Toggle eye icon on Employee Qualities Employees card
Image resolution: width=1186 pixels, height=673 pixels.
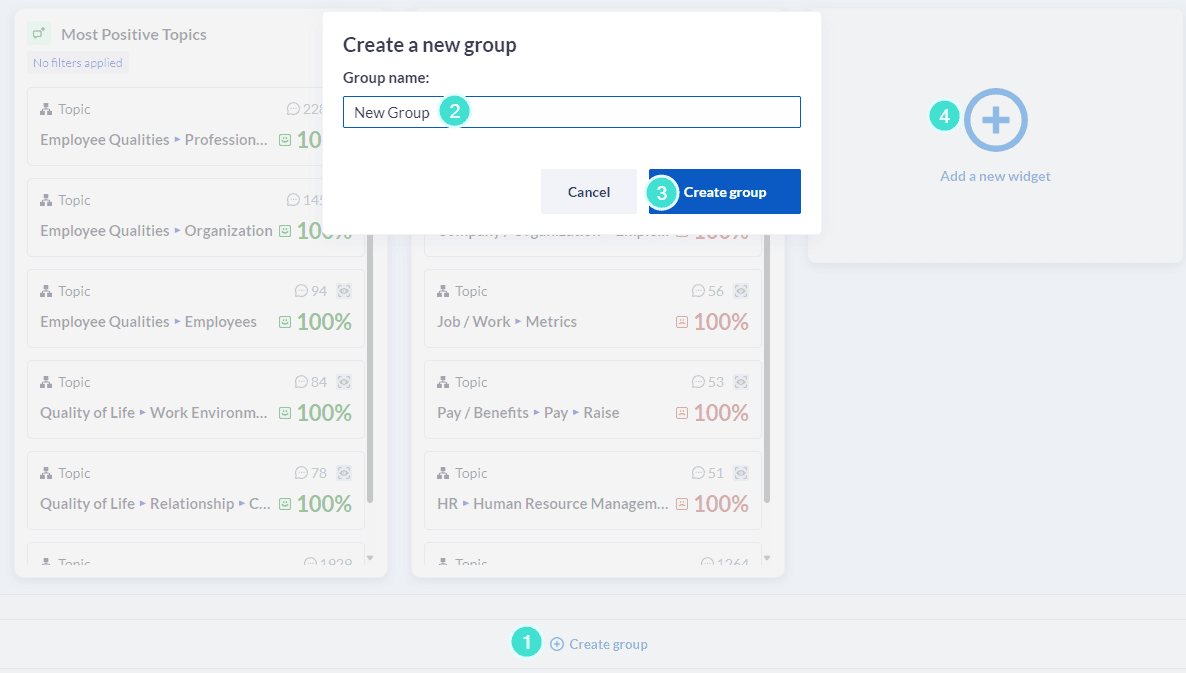pyautogui.click(x=344, y=291)
